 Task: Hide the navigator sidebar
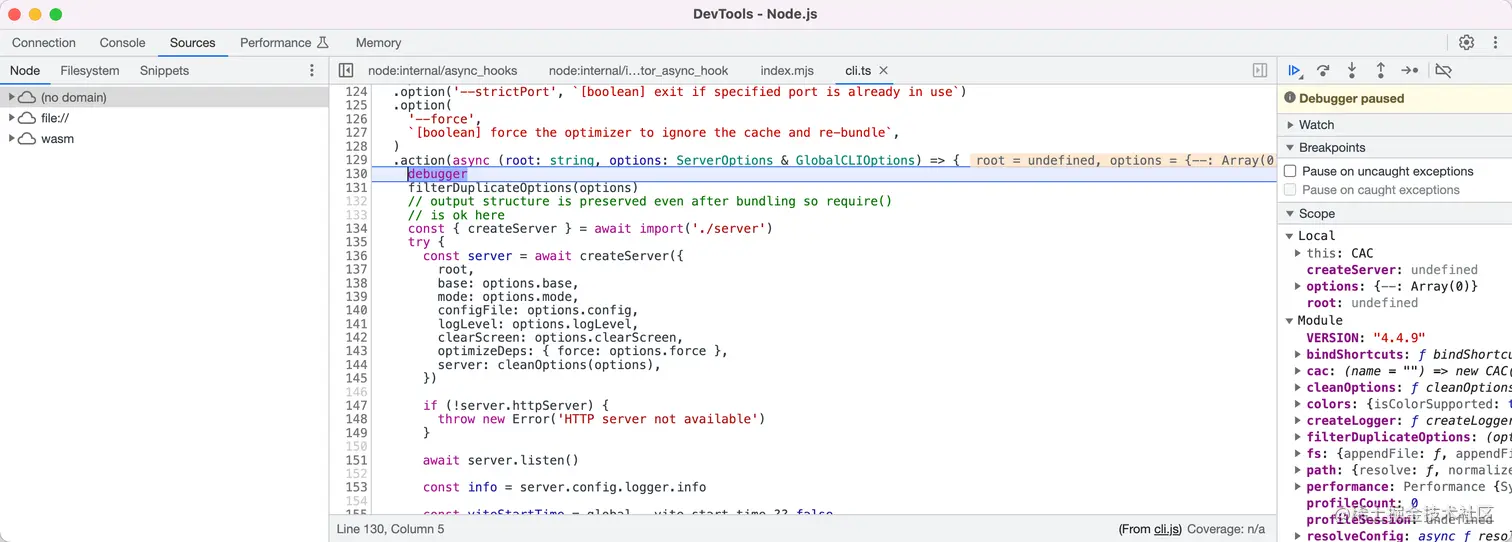pos(346,71)
